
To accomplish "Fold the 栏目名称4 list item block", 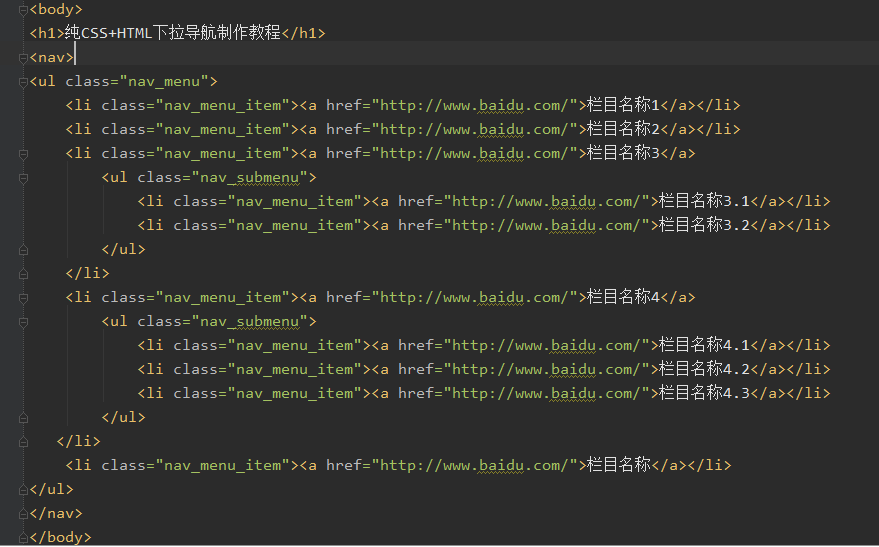I will coord(24,298).
